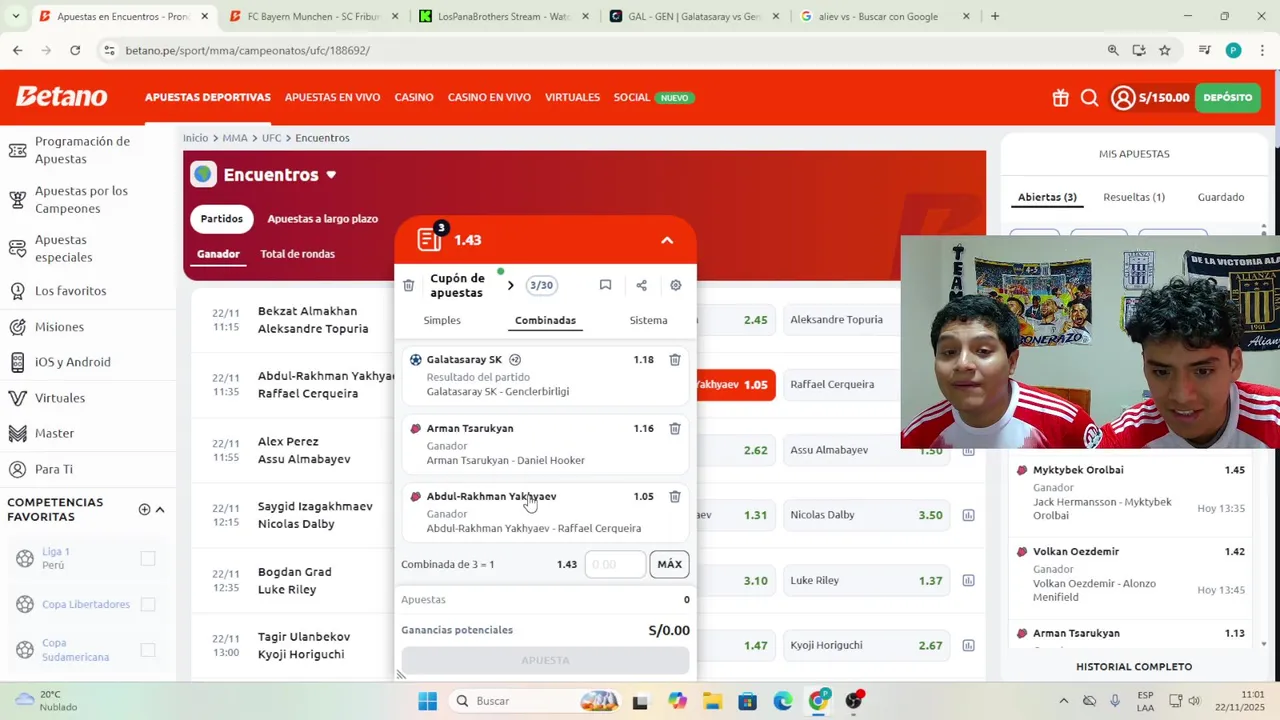Open Windows Start menu
The height and width of the screenshot is (720, 1280).
click(428, 701)
